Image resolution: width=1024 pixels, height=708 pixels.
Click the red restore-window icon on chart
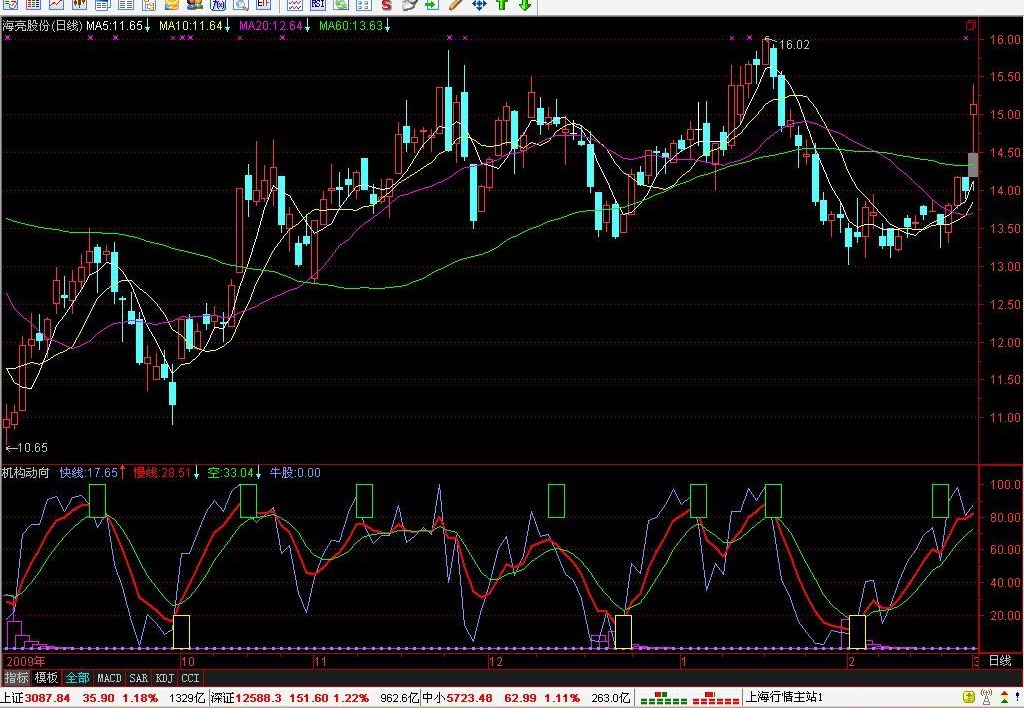click(x=970, y=25)
